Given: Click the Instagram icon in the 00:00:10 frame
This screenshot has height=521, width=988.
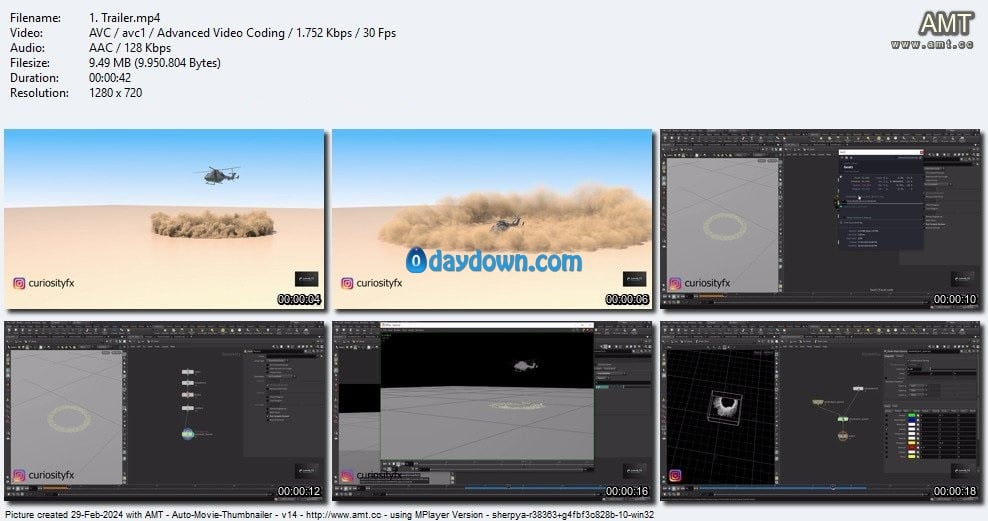Looking at the screenshot, I should (x=675, y=283).
